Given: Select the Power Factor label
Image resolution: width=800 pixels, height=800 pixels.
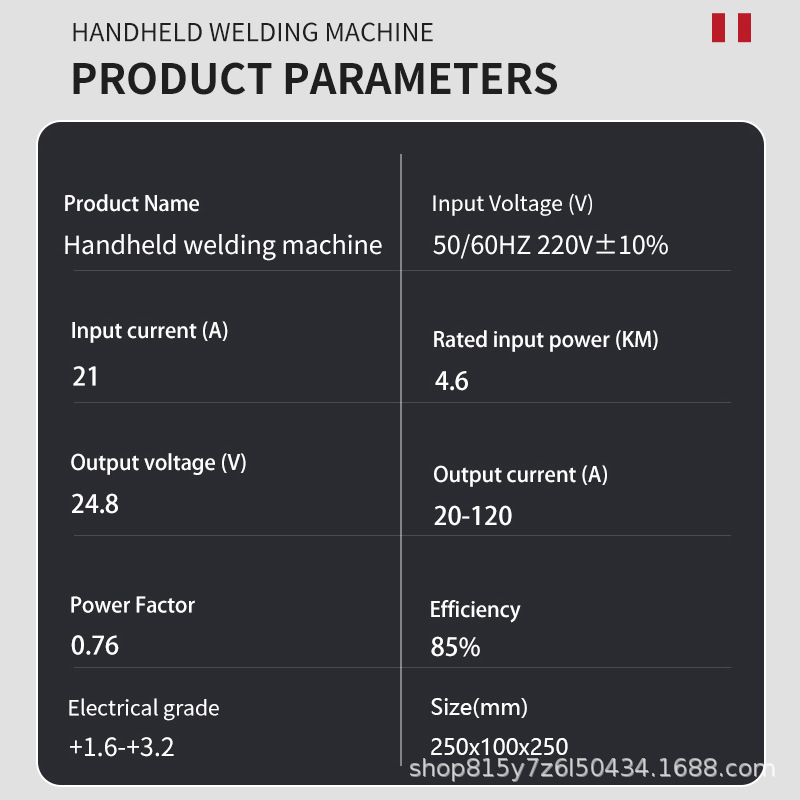Looking at the screenshot, I should [132, 605].
